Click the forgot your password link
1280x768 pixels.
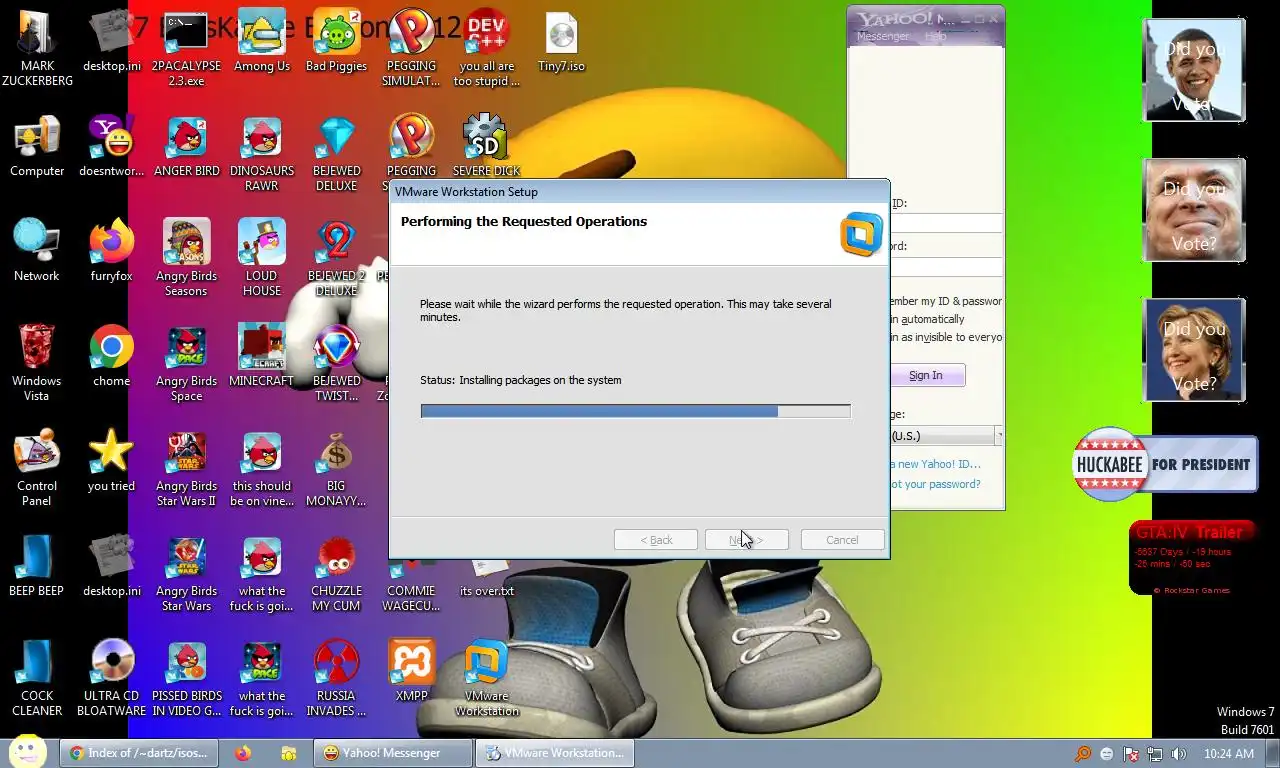935,484
